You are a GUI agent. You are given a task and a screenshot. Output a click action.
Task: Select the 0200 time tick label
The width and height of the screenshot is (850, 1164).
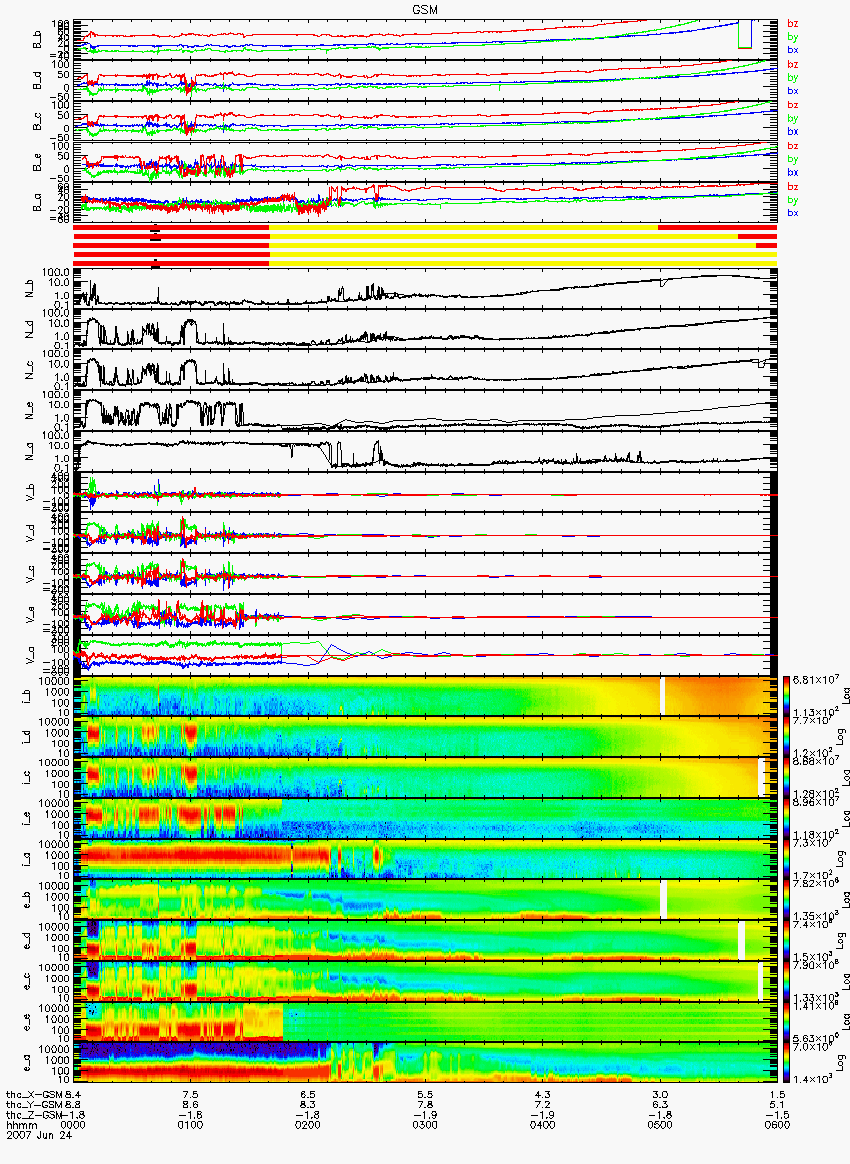pyautogui.click(x=307, y=1125)
